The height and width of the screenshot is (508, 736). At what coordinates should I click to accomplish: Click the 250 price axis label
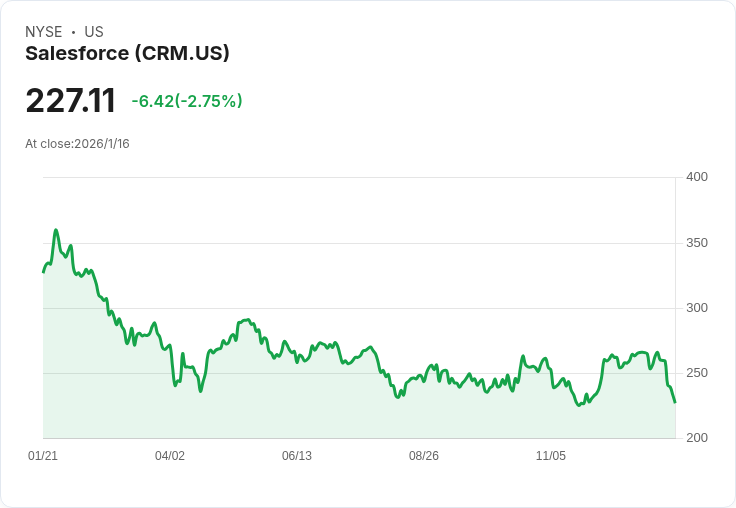point(697,373)
